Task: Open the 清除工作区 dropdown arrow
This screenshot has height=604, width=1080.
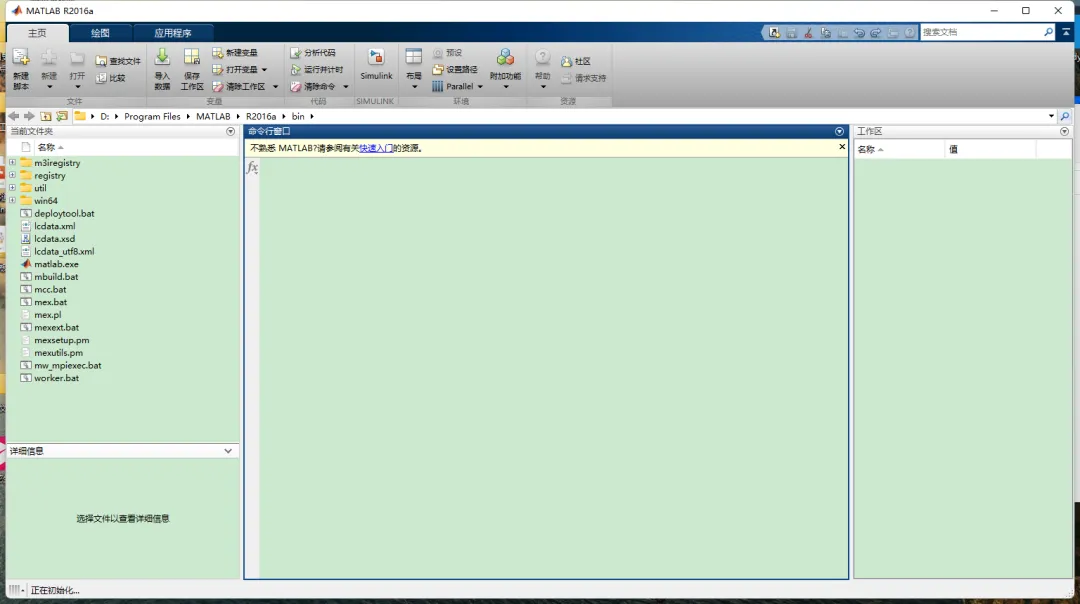Action: (x=275, y=87)
